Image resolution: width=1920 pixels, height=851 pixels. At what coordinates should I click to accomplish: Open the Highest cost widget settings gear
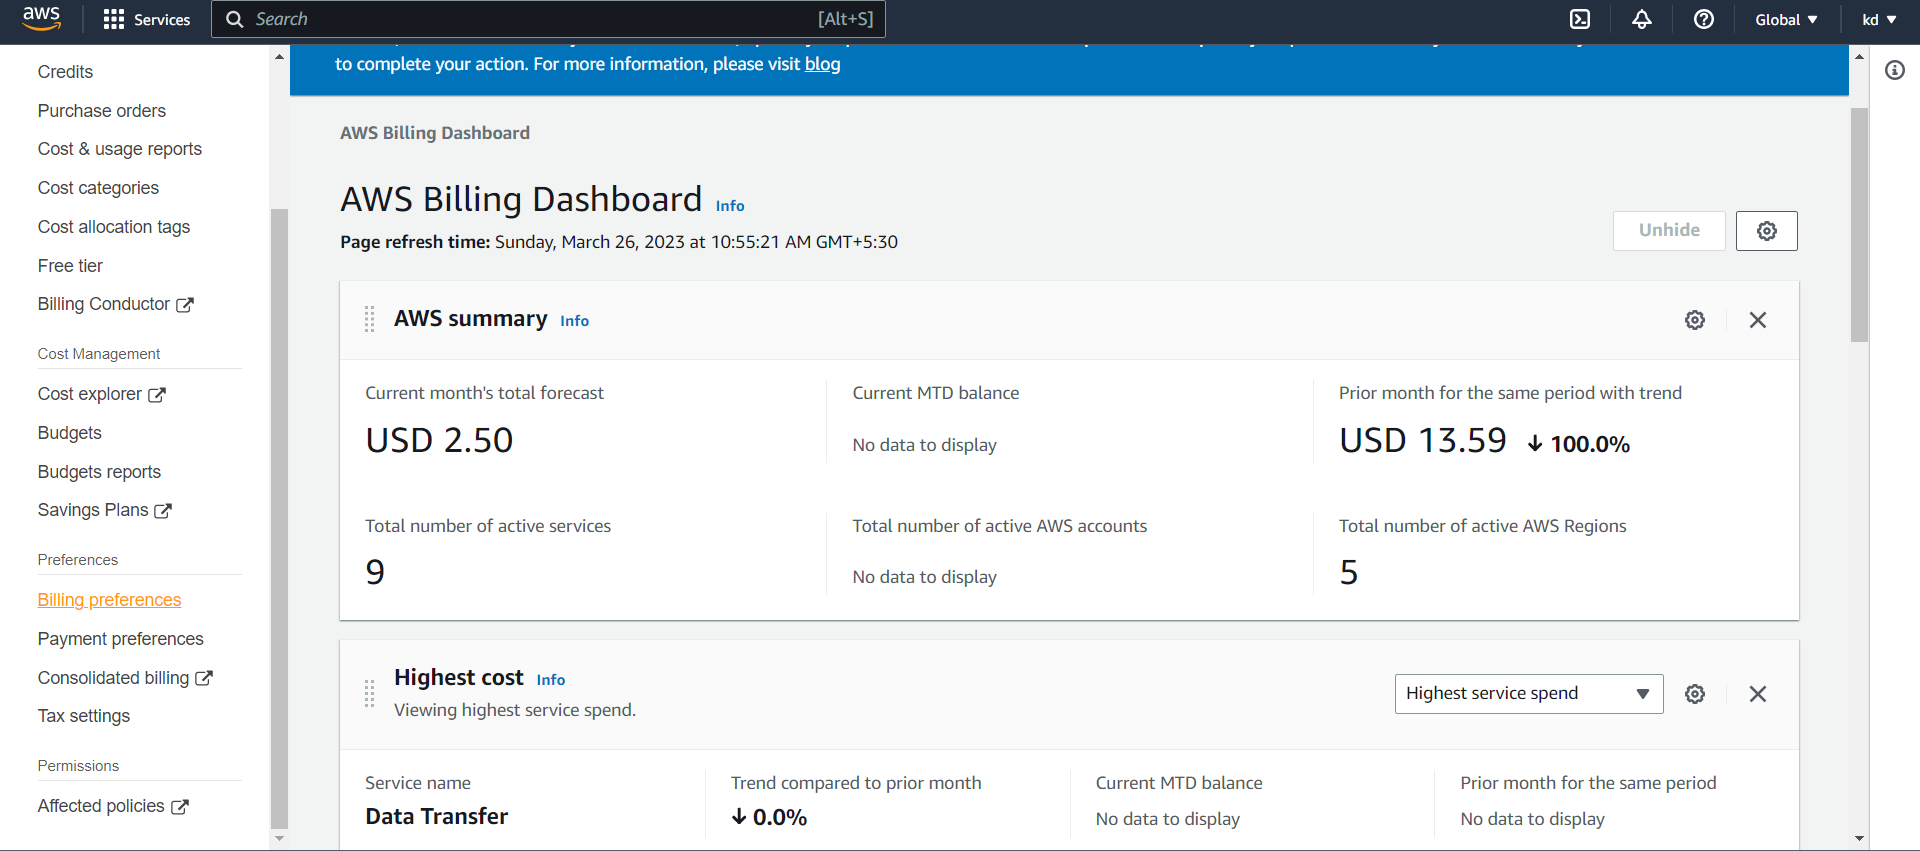point(1695,694)
